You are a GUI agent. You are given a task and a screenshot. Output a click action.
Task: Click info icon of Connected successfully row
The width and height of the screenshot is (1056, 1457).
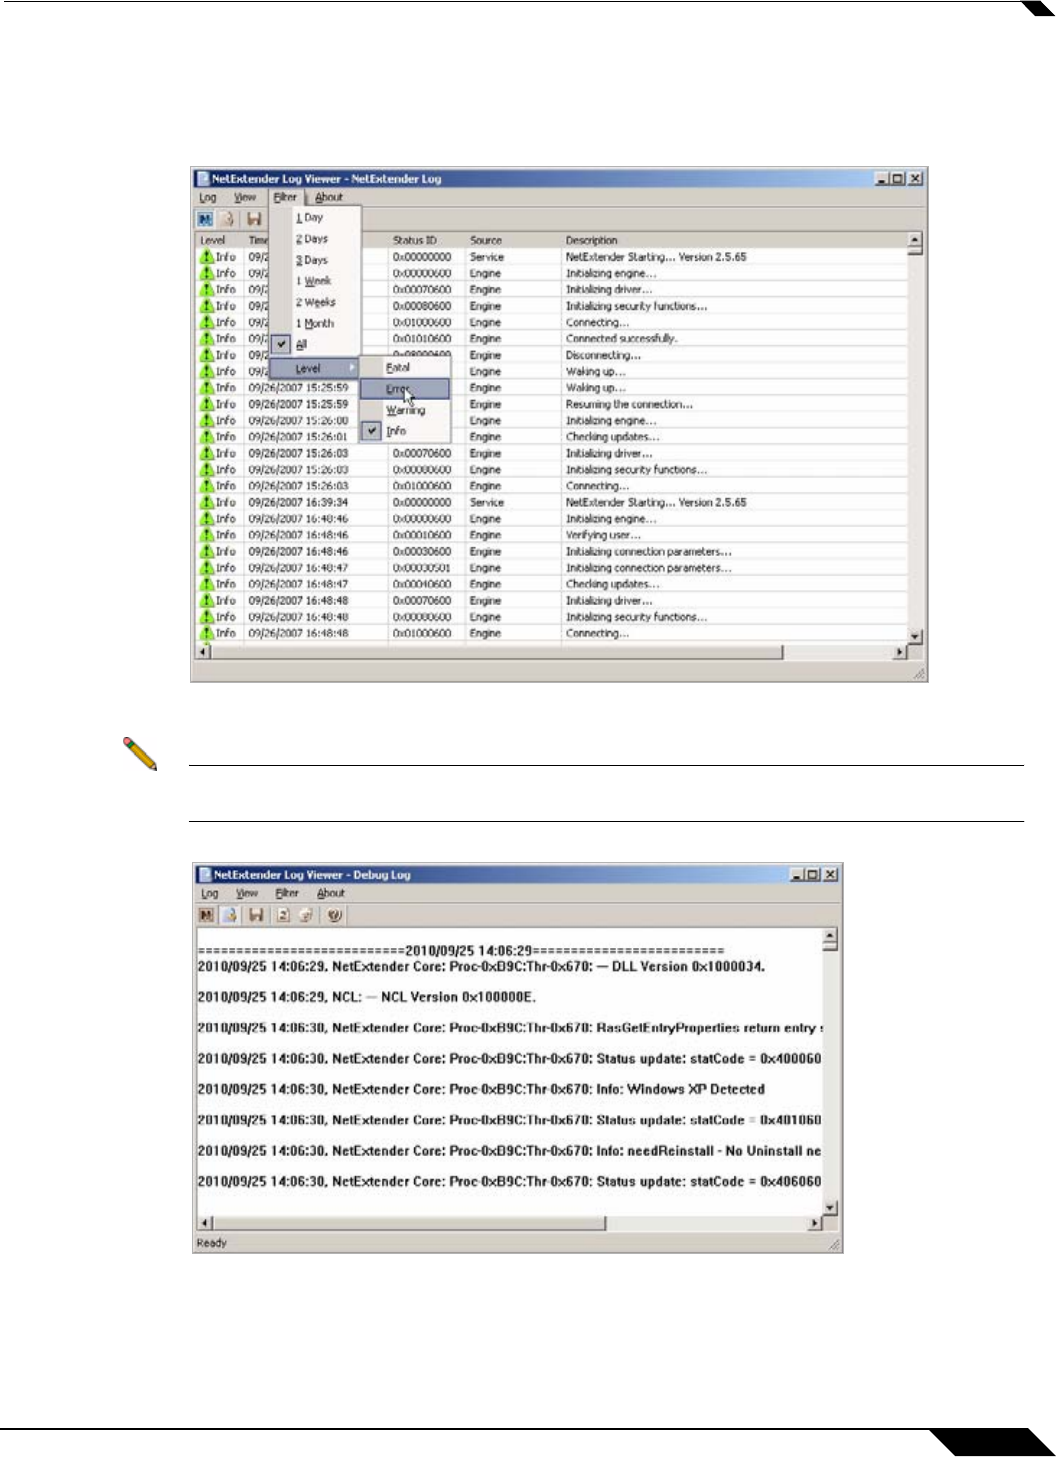point(207,339)
